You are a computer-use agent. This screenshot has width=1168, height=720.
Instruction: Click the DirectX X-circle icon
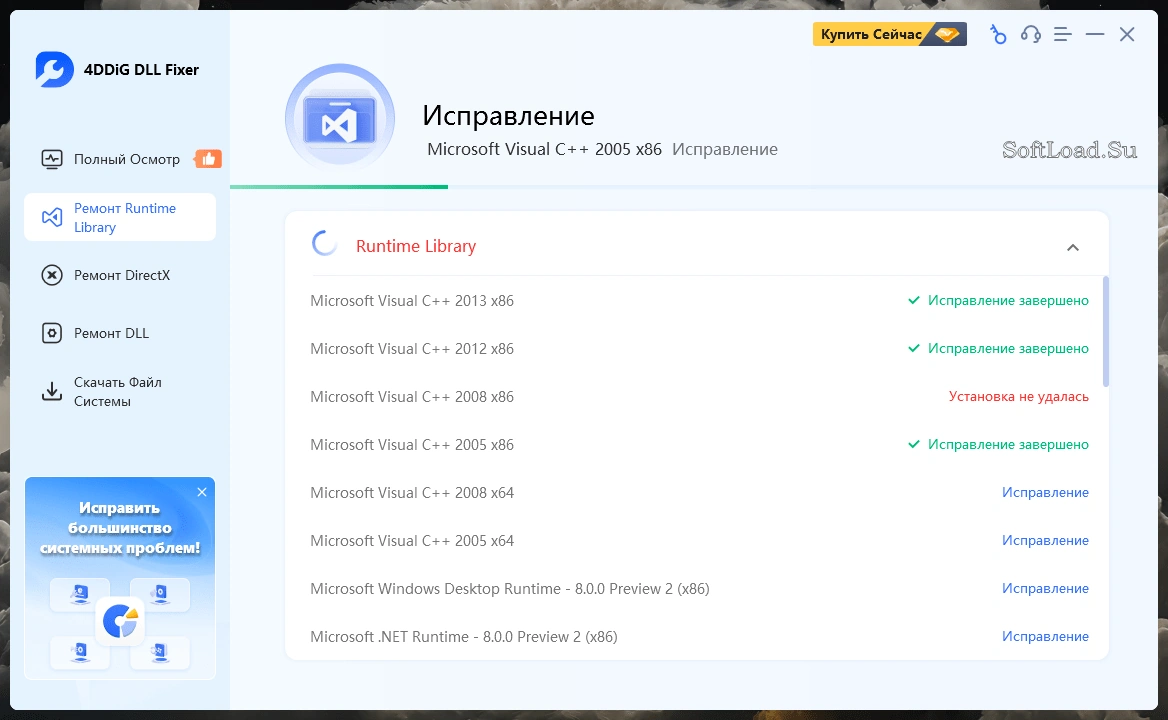click(51, 275)
